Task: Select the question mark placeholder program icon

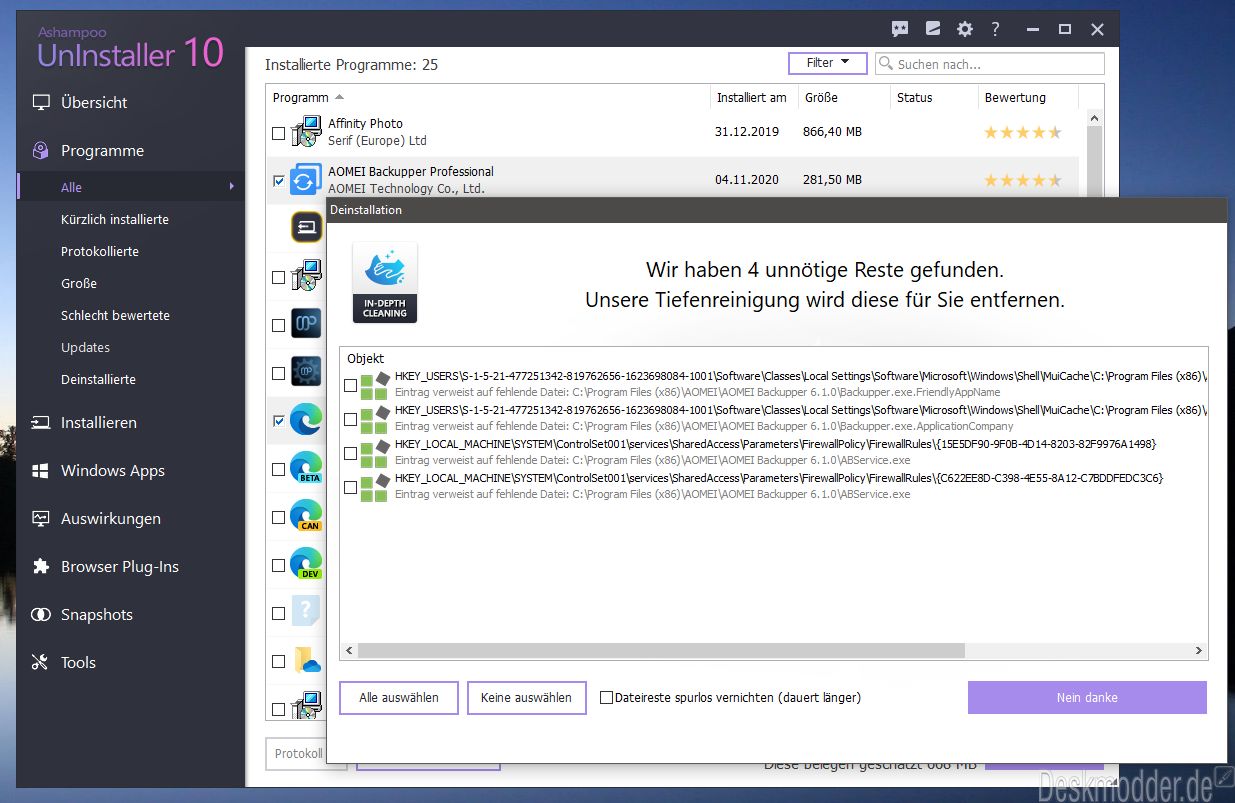Action: point(306,612)
